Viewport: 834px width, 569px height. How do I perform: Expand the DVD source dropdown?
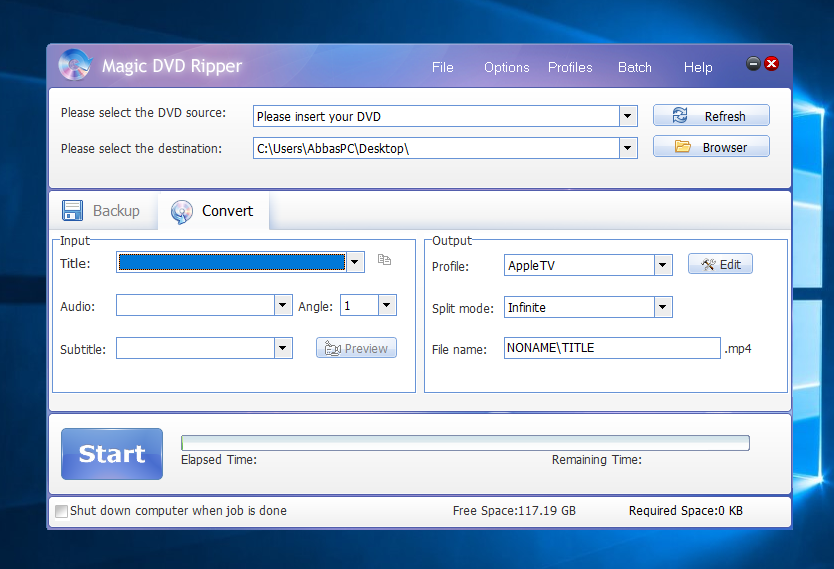pyautogui.click(x=628, y=116)
